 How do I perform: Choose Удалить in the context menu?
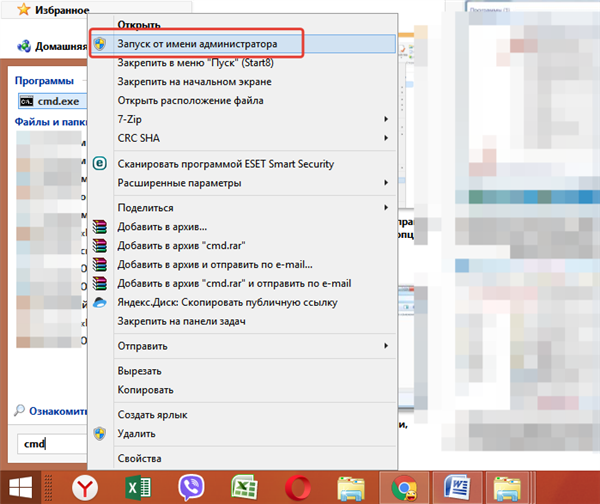coord(243,434)
